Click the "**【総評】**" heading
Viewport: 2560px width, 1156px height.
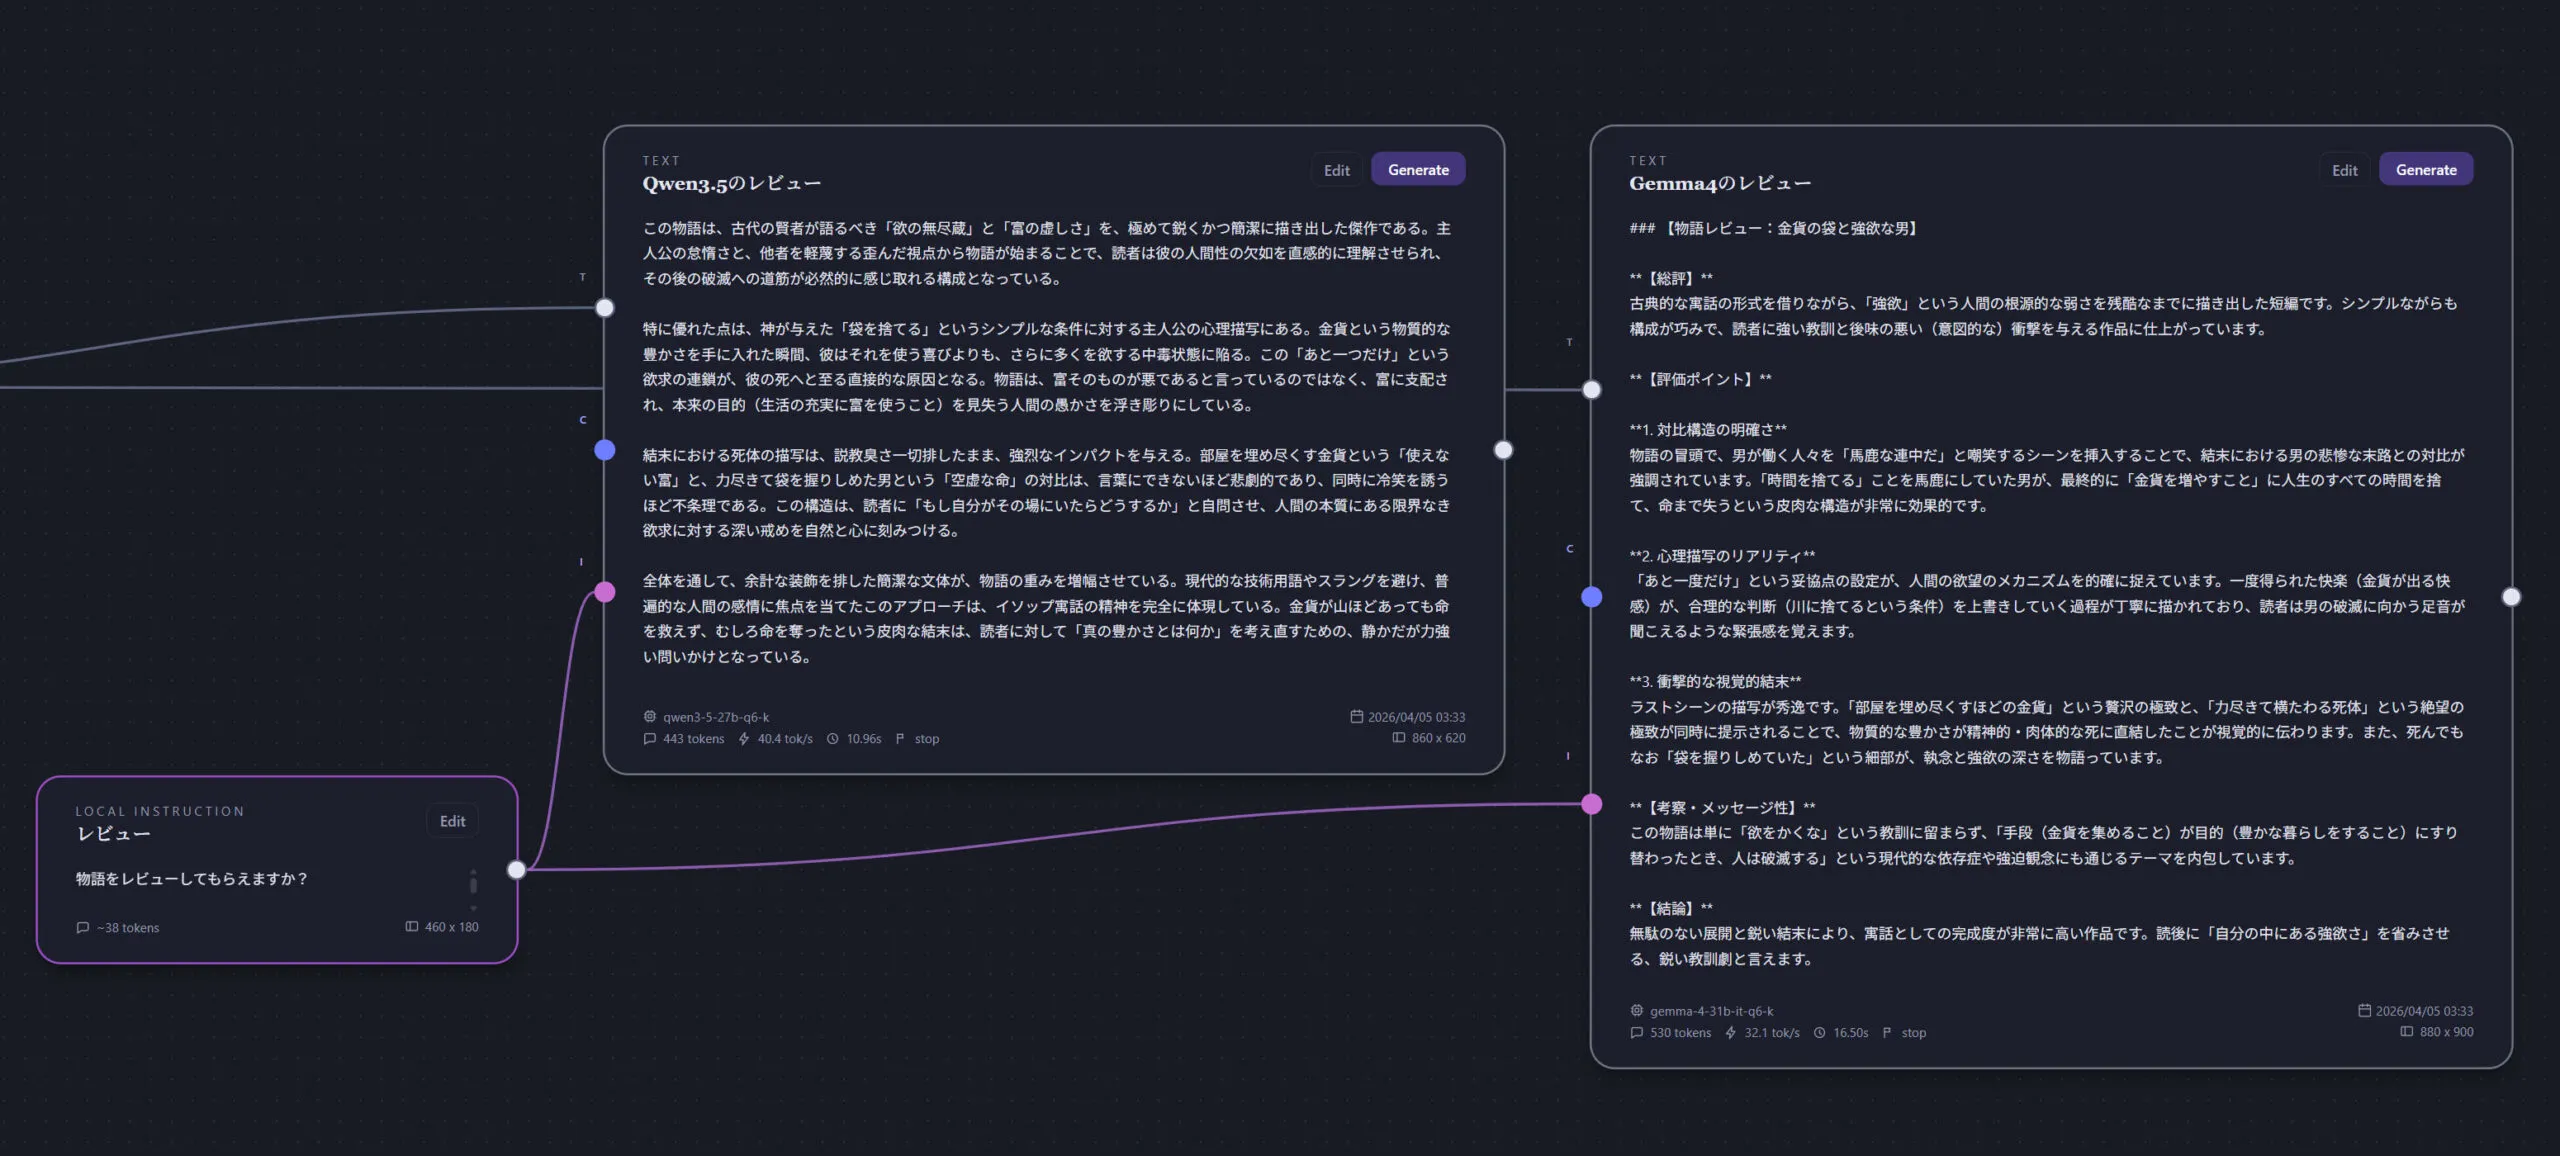(1671, 278)
